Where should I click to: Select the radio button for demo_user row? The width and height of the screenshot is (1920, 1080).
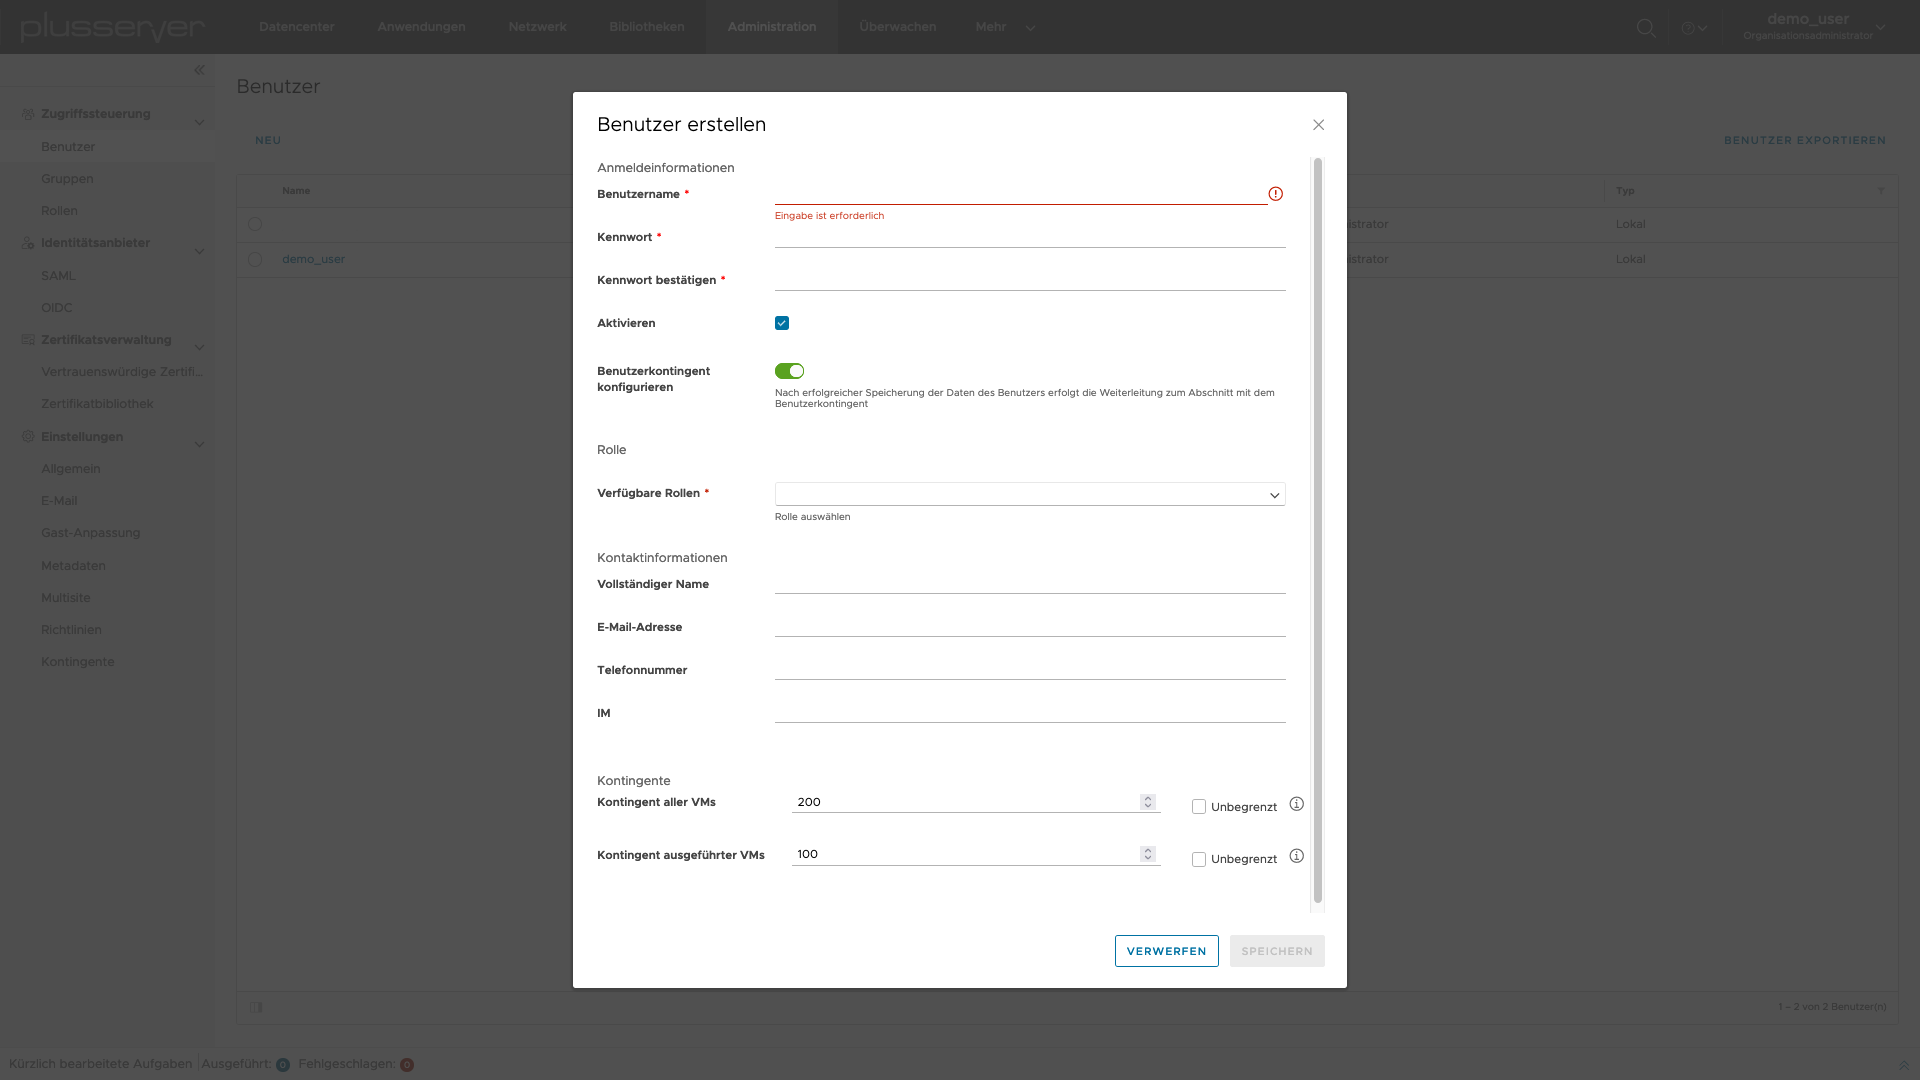[255, 260]
